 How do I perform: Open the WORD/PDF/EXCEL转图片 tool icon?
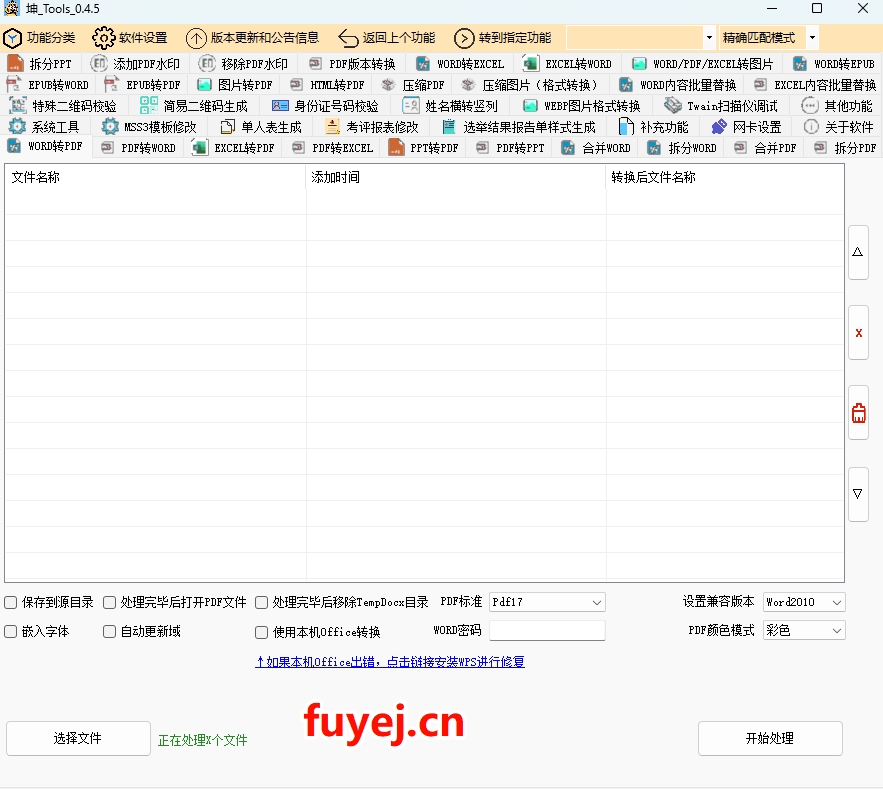click(639, 64)
